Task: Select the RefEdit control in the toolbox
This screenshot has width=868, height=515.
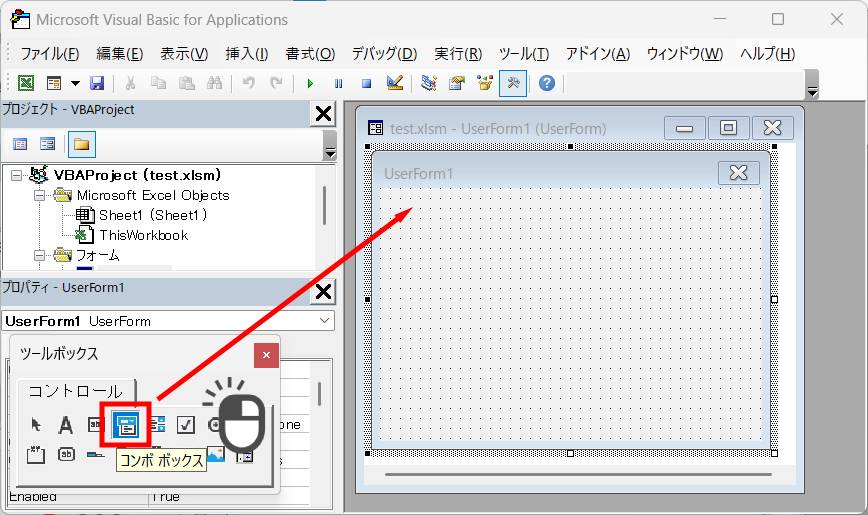Action: pos(245,455)
